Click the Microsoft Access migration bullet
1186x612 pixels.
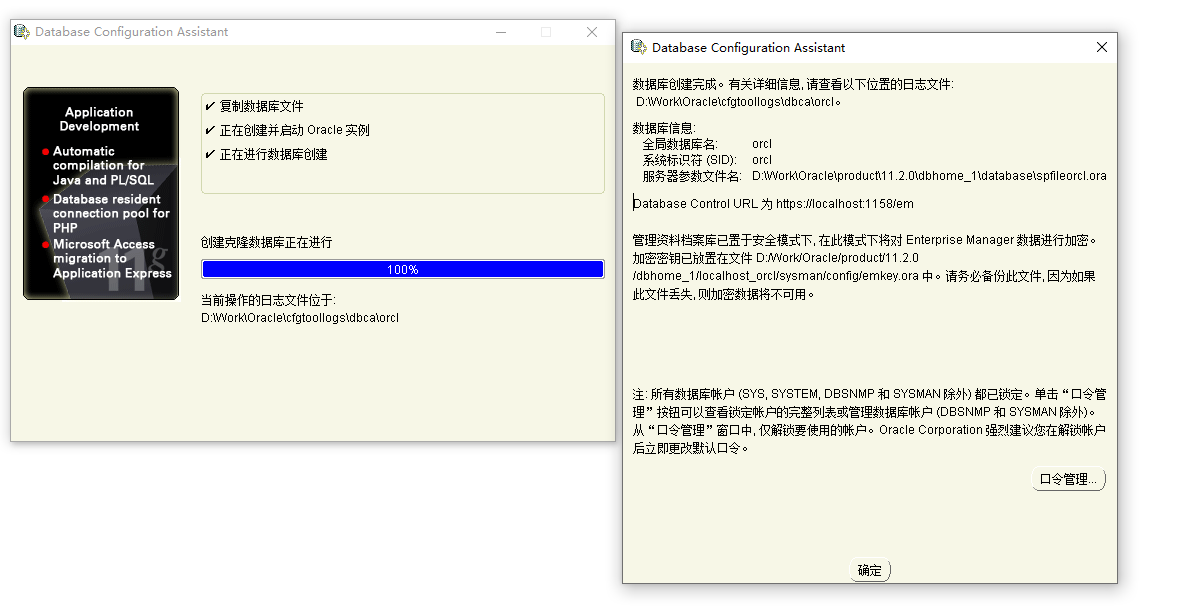tap(107, 259)
